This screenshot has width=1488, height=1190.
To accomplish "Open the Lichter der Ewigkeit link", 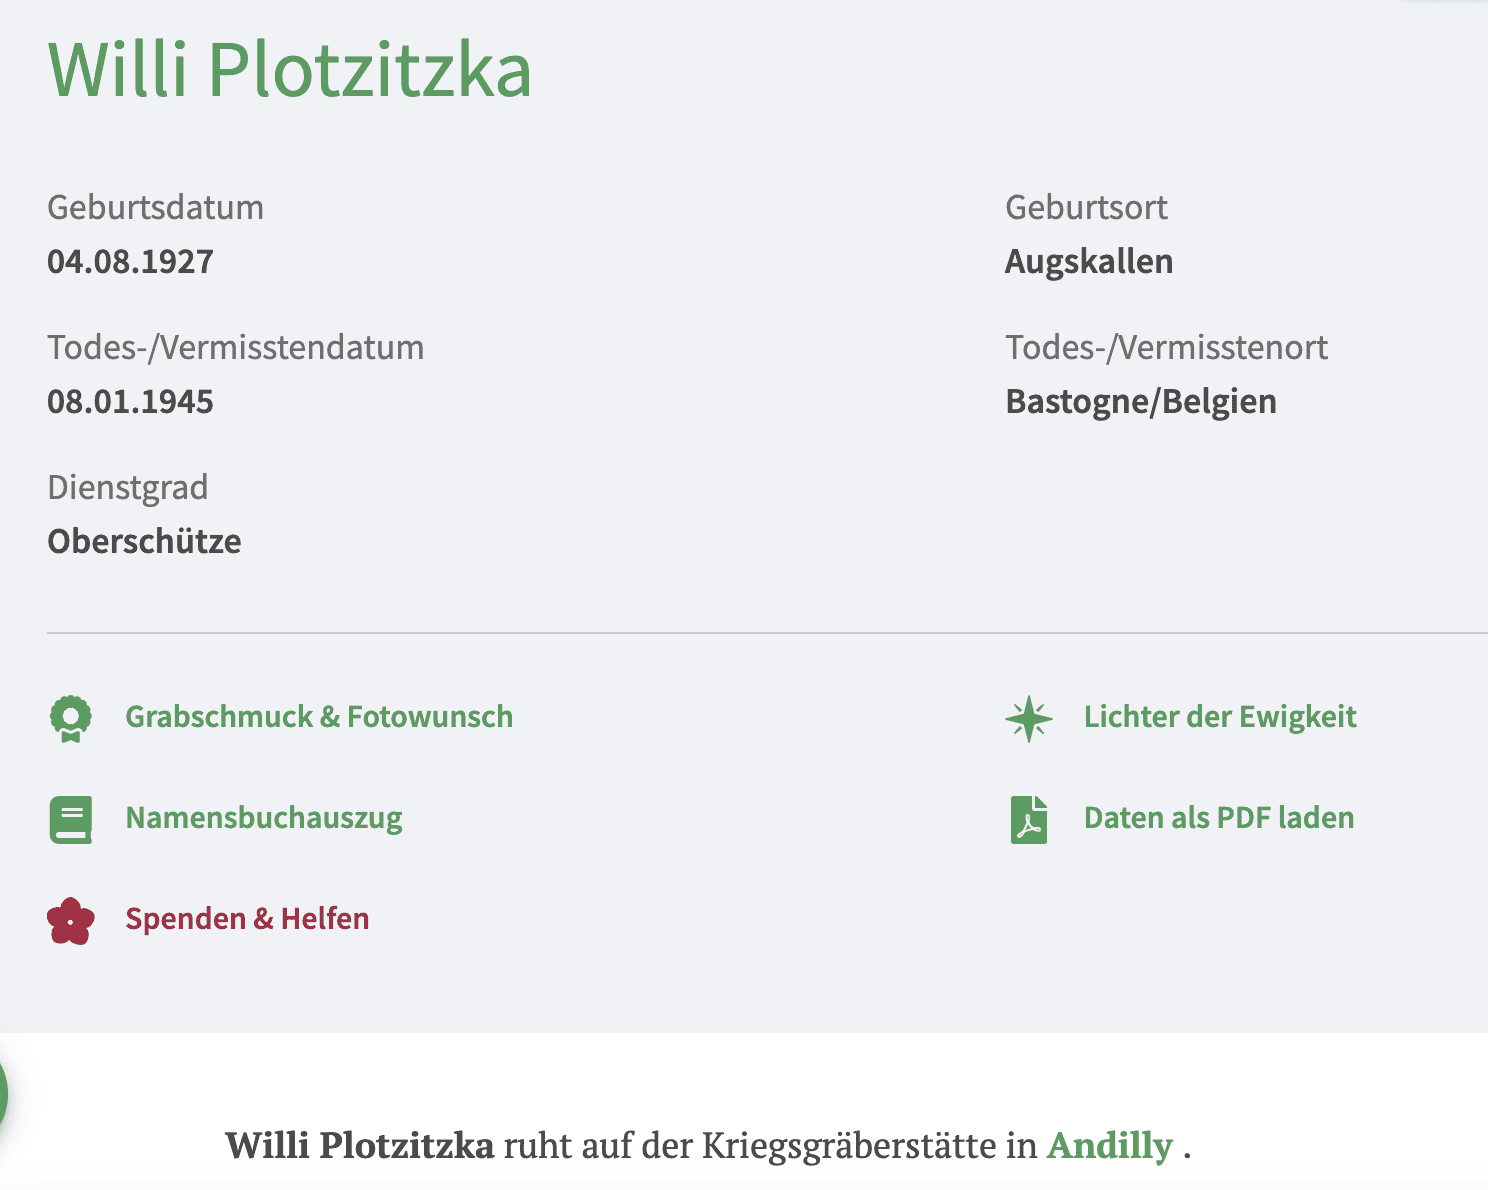I will [1219, 717].
